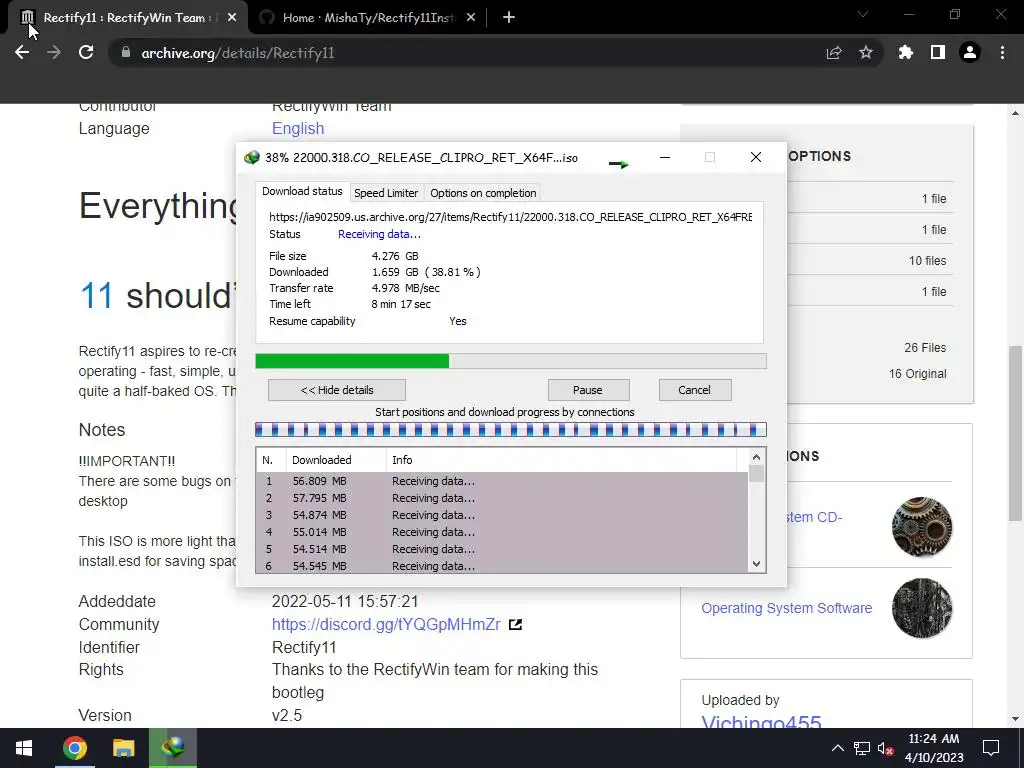Click the 26 Files download option
The image size is (1024, 768).
coord(925,347)
